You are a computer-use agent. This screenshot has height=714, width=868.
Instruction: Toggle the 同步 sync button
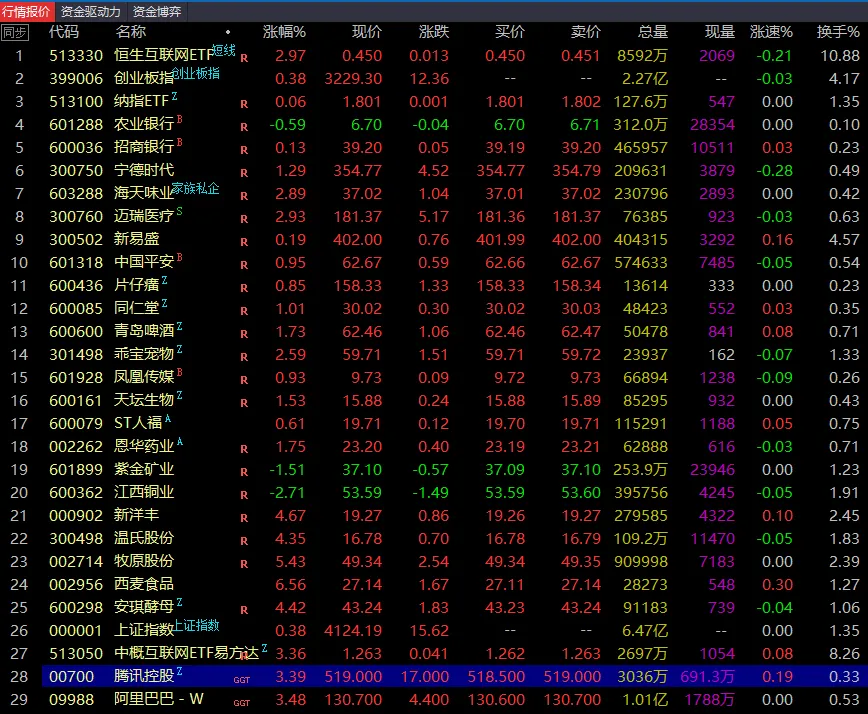(15, 33)
